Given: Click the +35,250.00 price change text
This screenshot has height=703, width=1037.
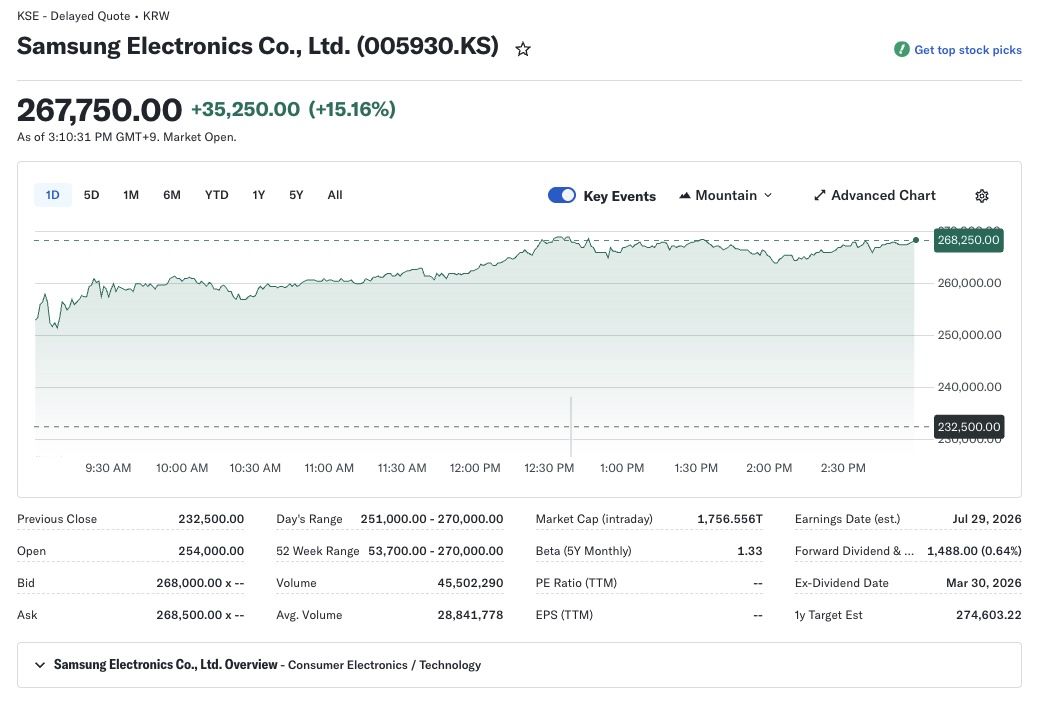Looking at the screenshot, I should [245, 109].
